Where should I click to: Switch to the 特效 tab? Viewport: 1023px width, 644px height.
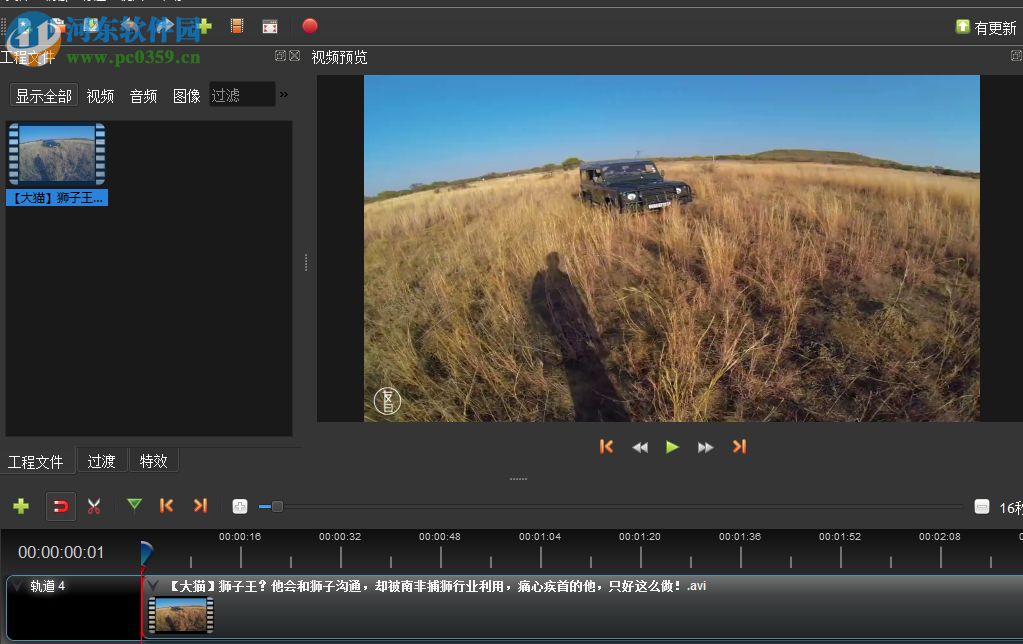(x=154, y=461)
